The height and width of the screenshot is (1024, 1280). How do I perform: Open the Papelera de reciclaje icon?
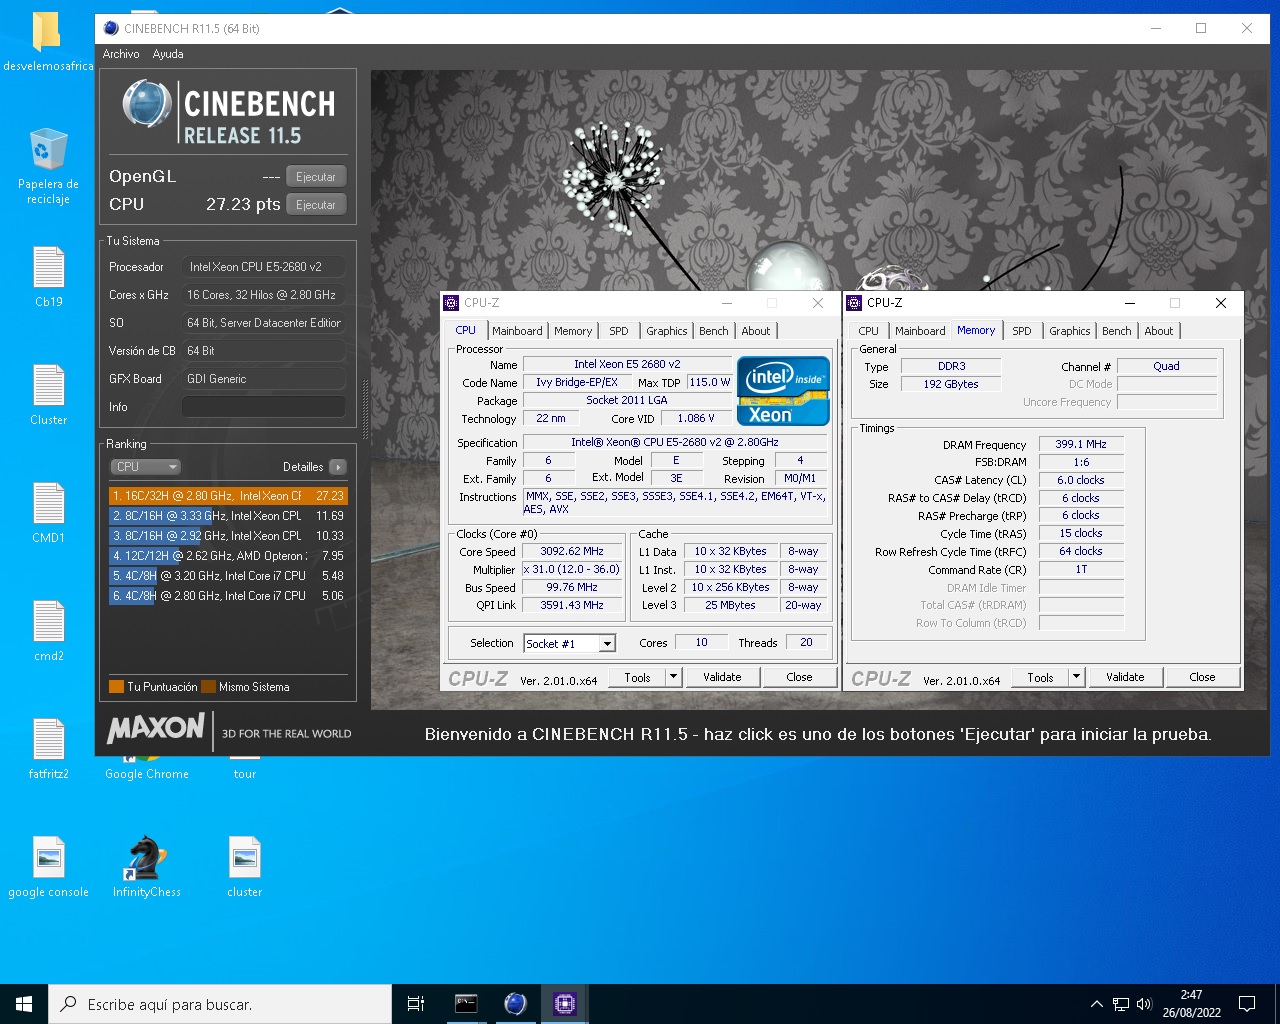point(48,166)
